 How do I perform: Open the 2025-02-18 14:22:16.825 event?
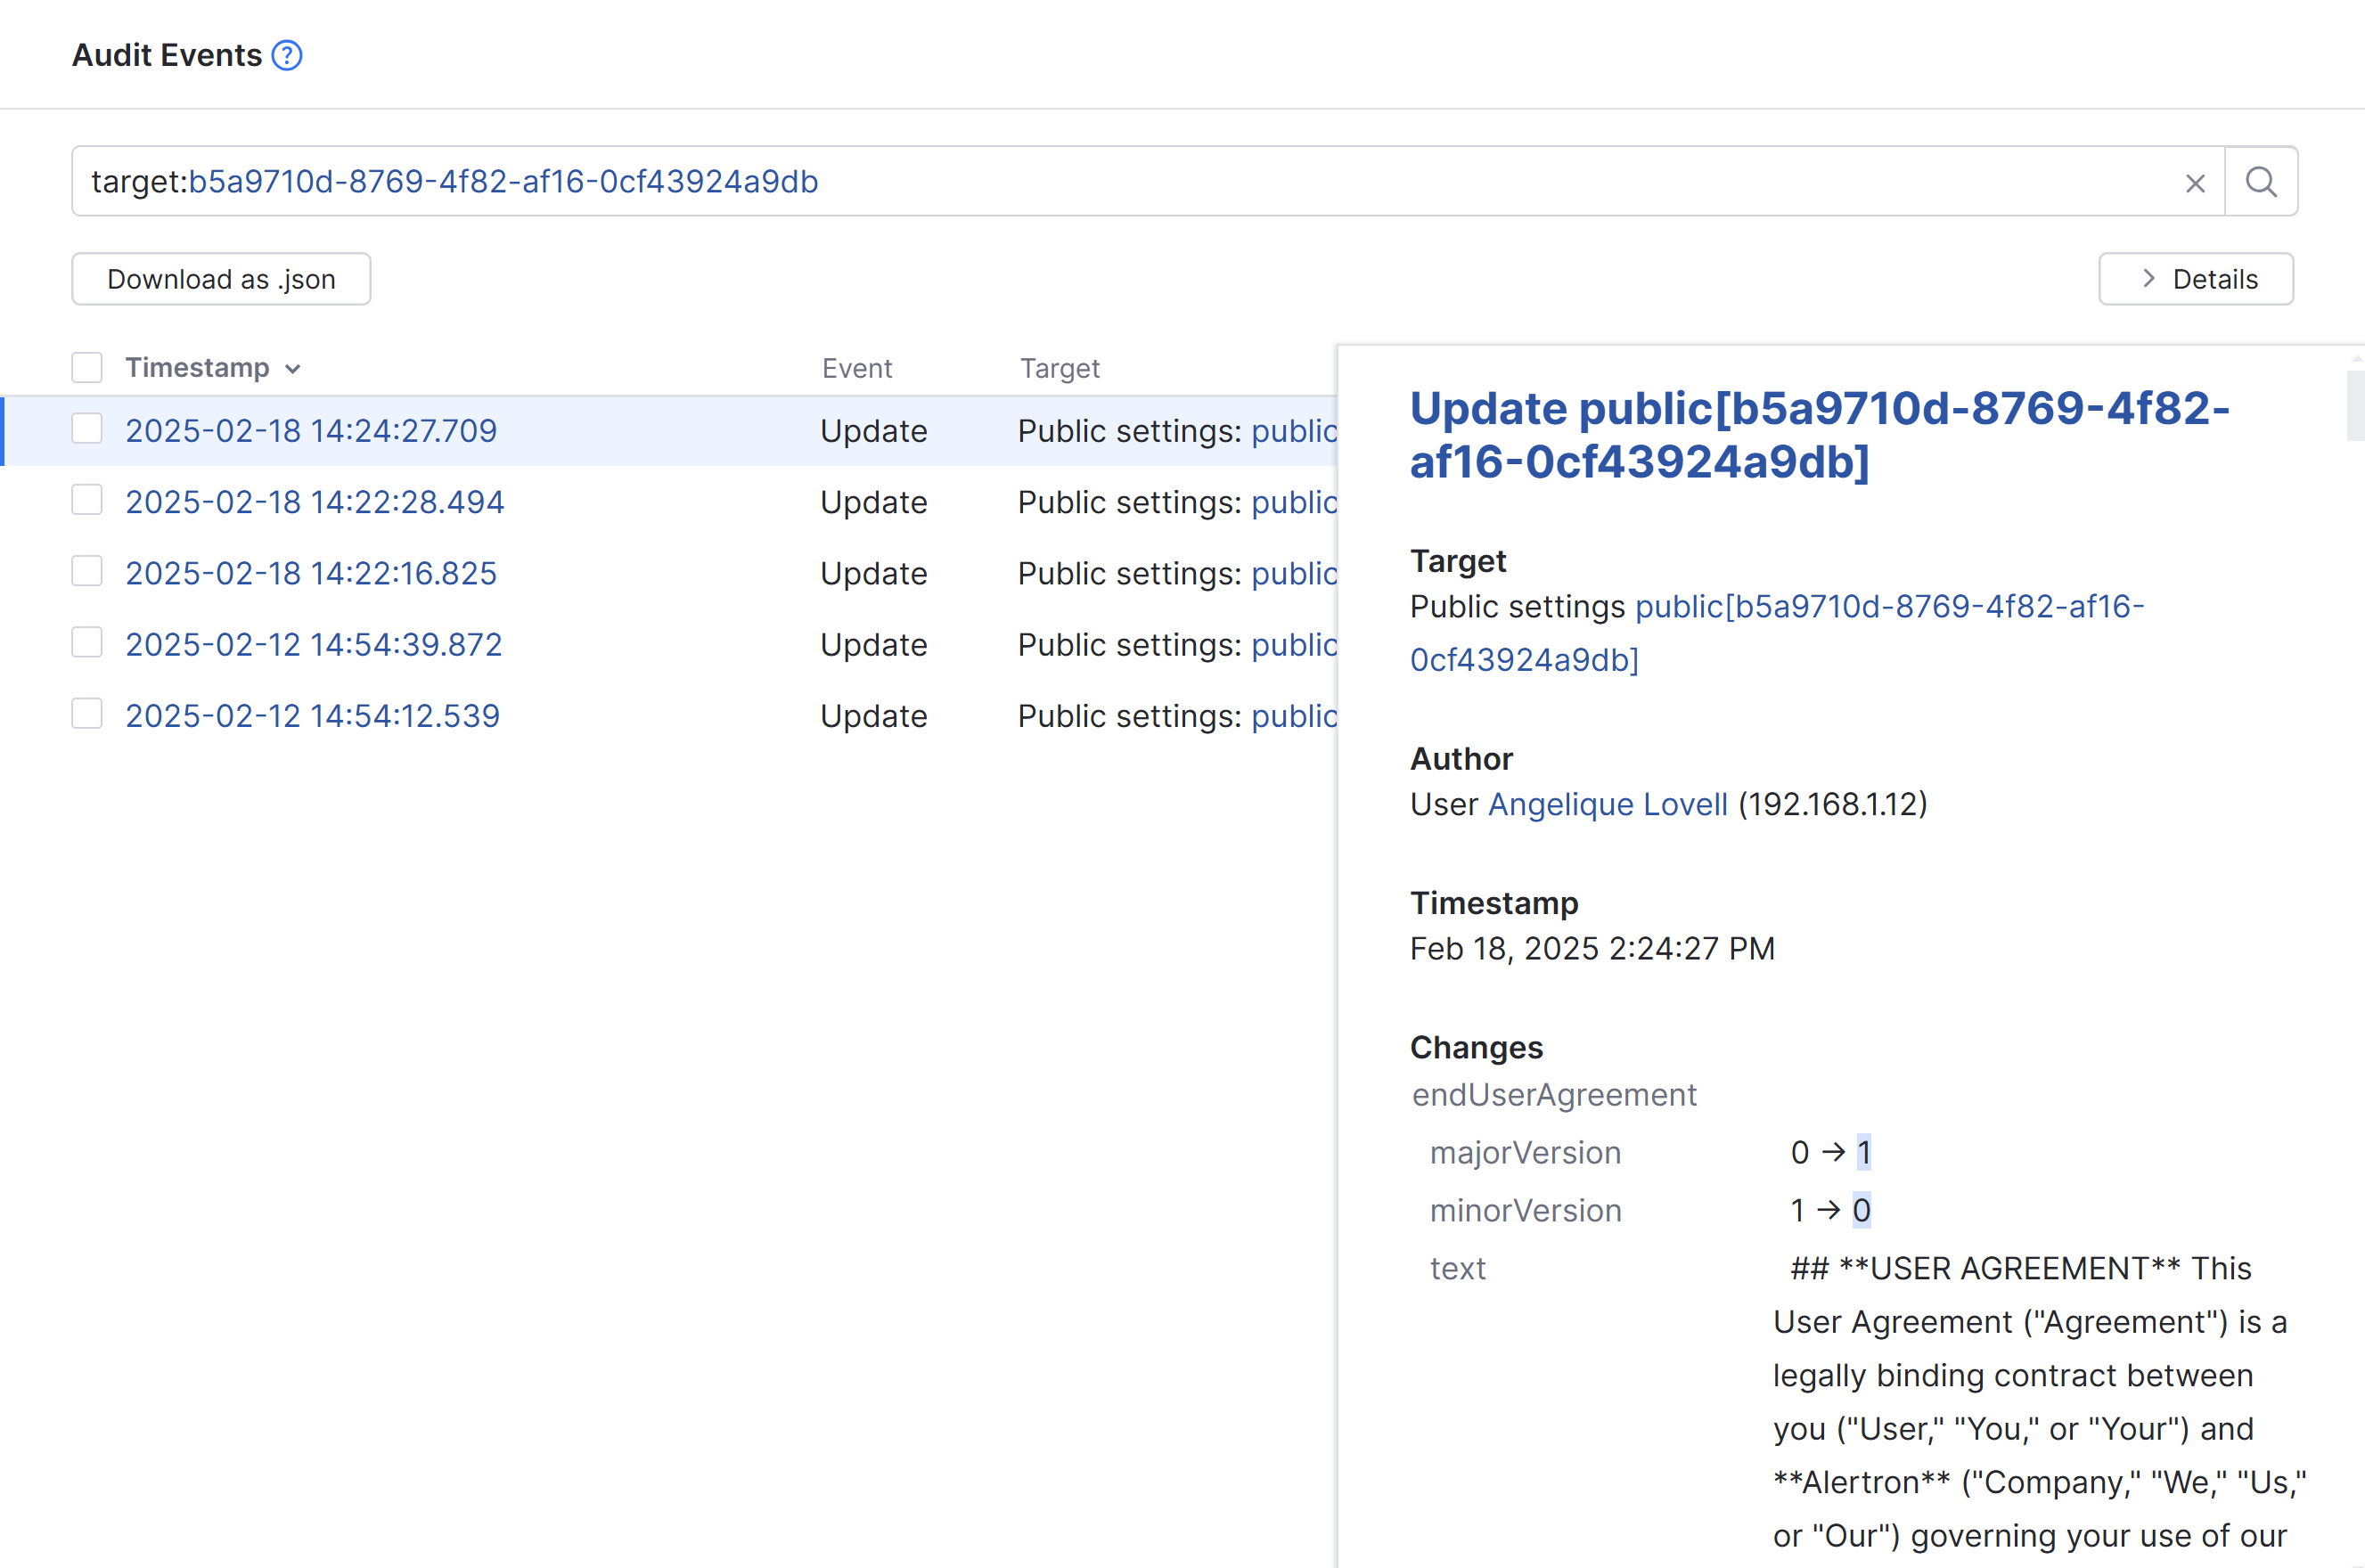point(311,573)
